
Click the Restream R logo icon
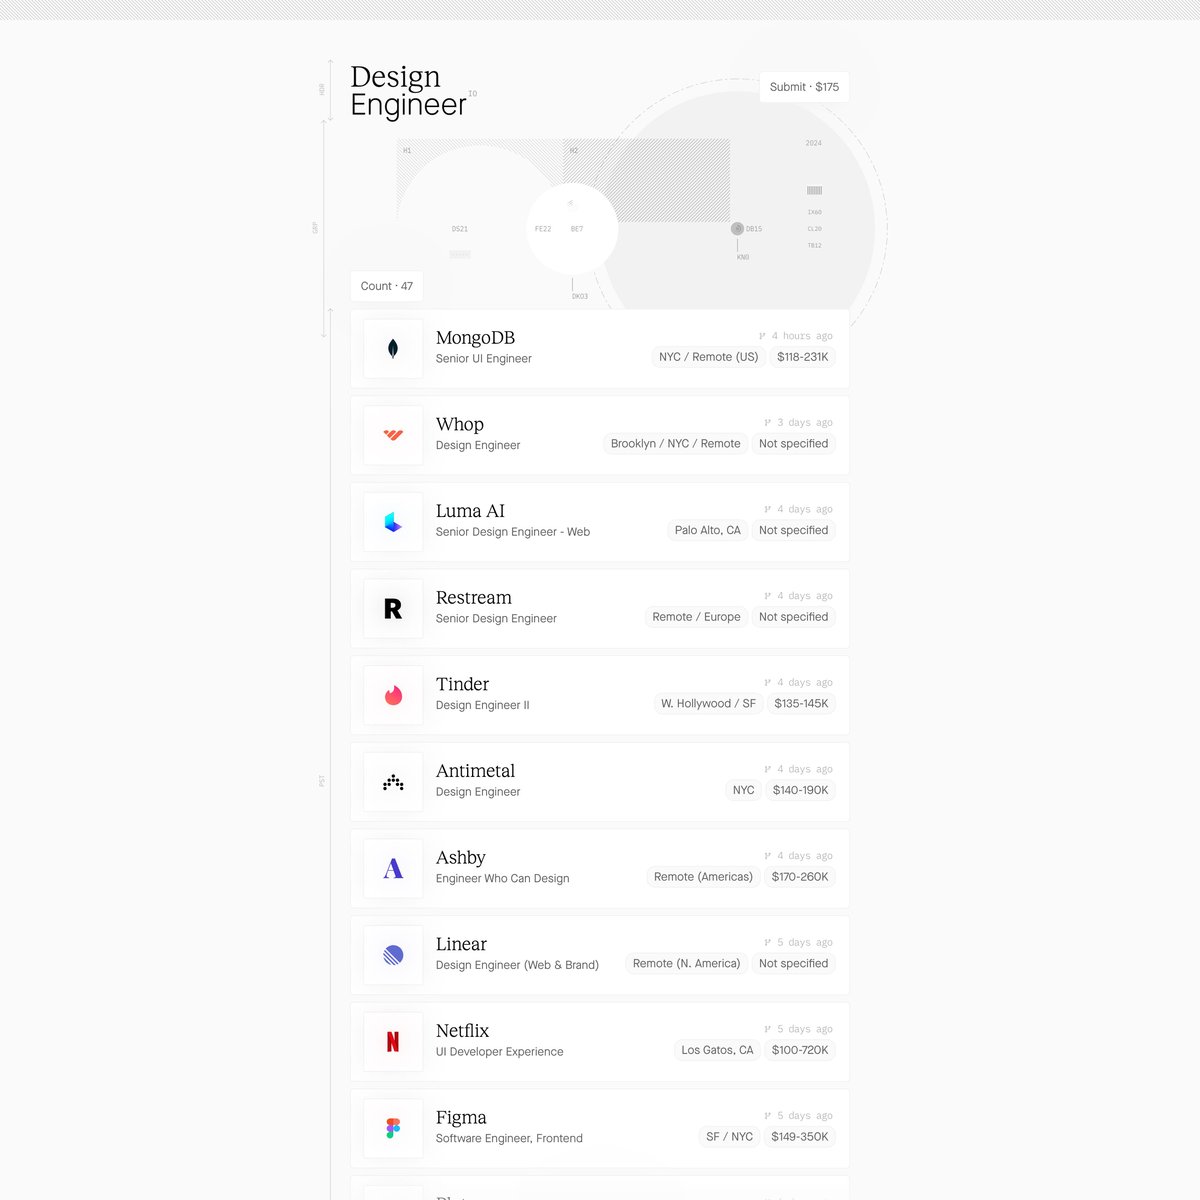393,609
